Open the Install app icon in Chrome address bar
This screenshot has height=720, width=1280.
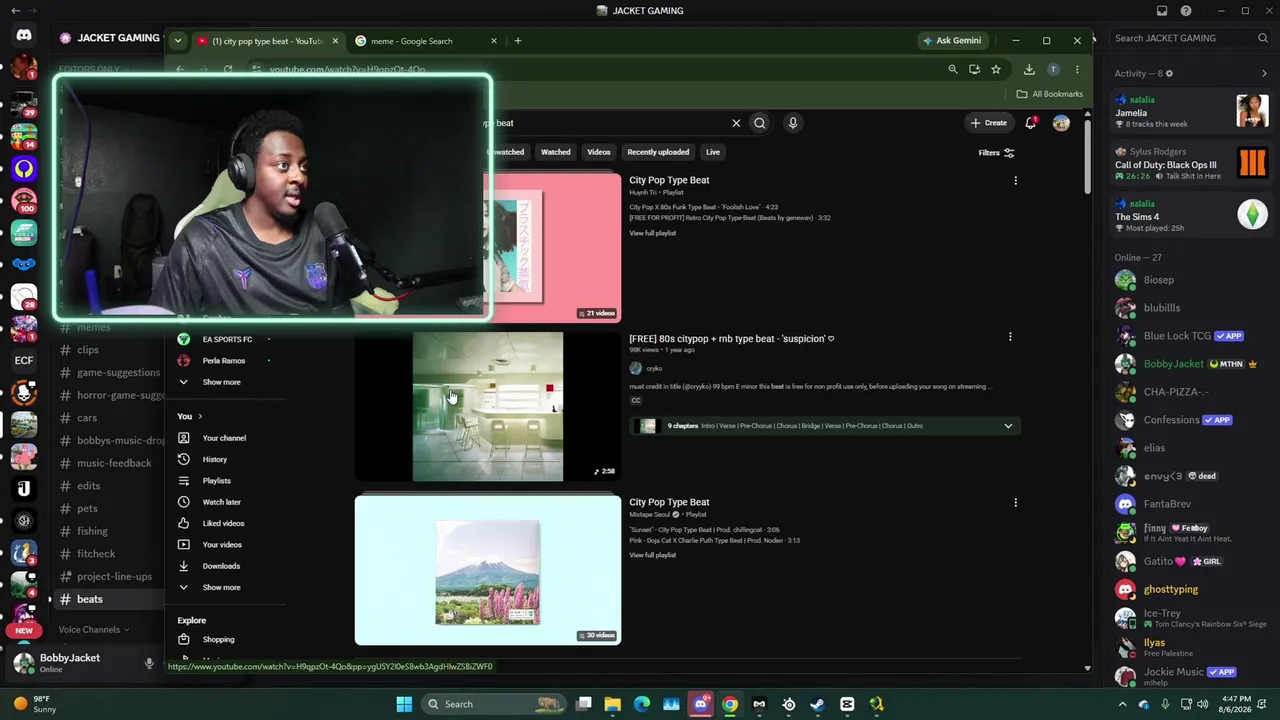[x=974, y=69]
